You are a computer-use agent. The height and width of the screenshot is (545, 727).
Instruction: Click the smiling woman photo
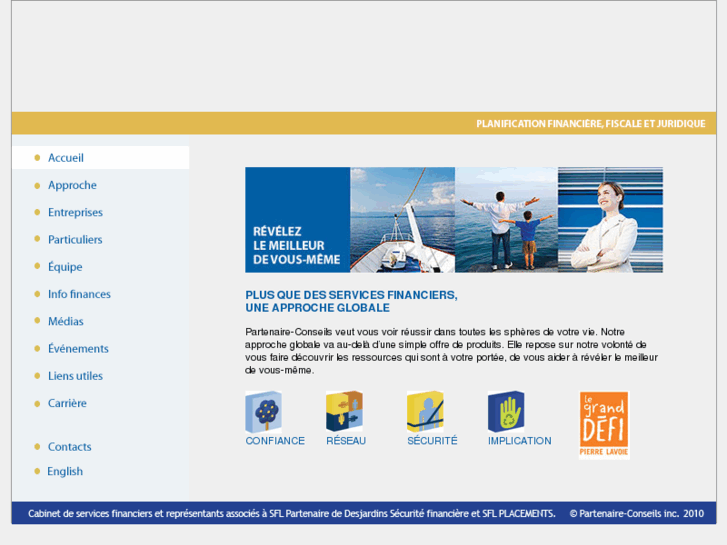click(610, 220)
